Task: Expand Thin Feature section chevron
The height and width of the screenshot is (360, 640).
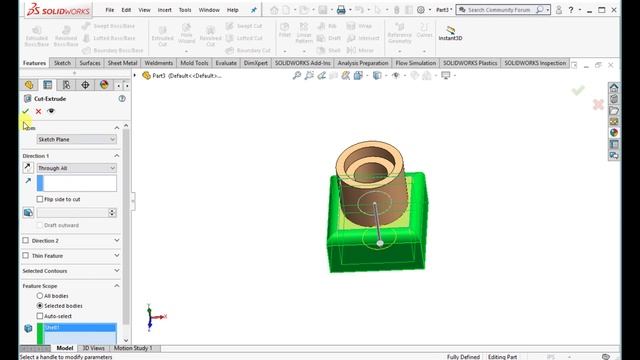Action: (x=117, y=256)
